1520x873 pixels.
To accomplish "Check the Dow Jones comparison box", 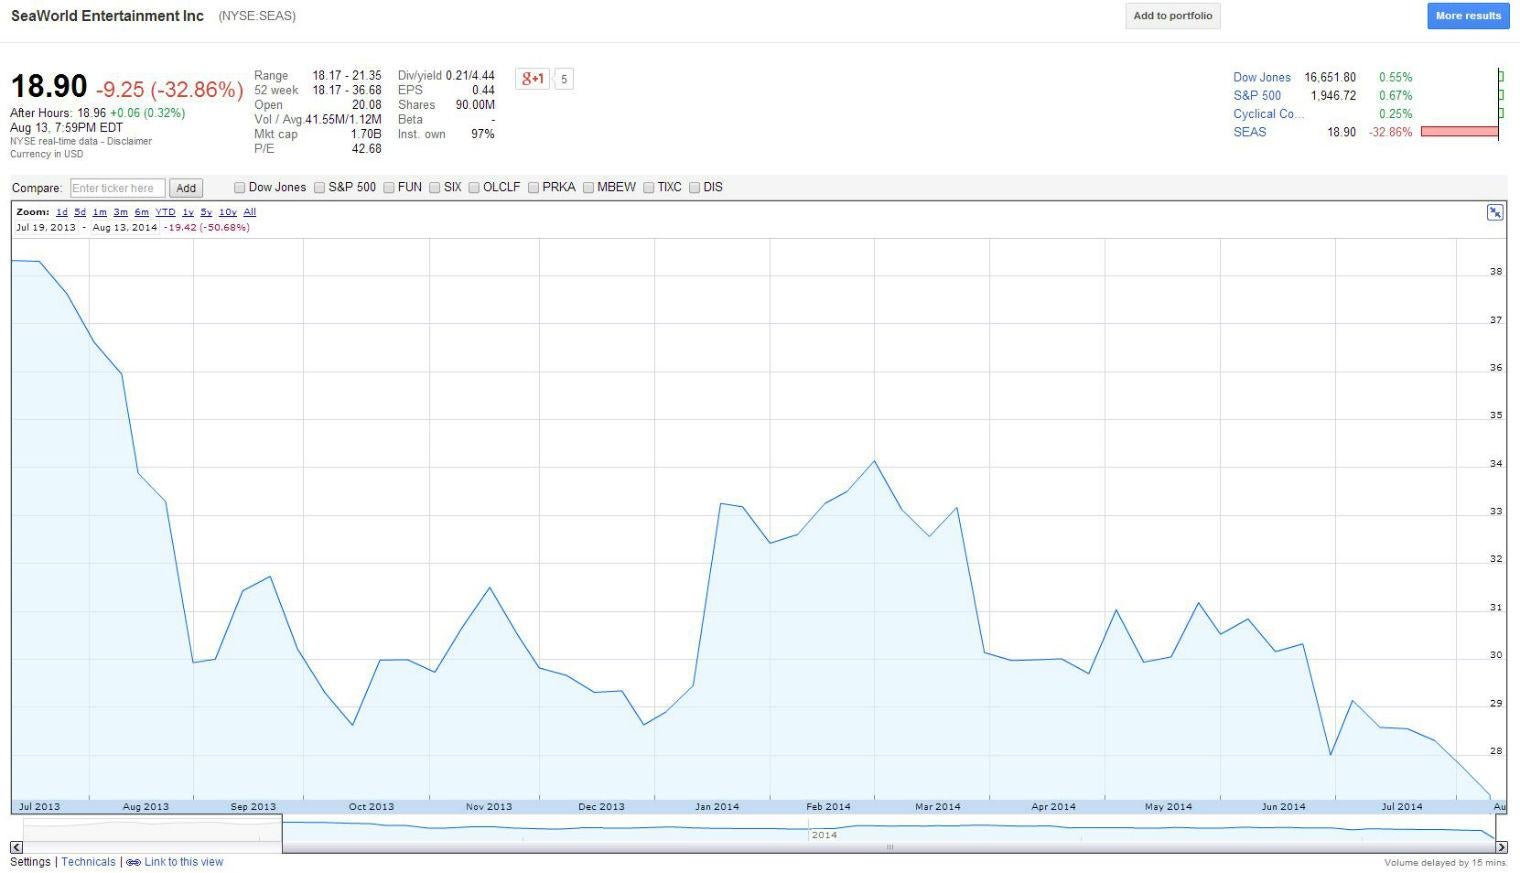I will tap(240, 187).
